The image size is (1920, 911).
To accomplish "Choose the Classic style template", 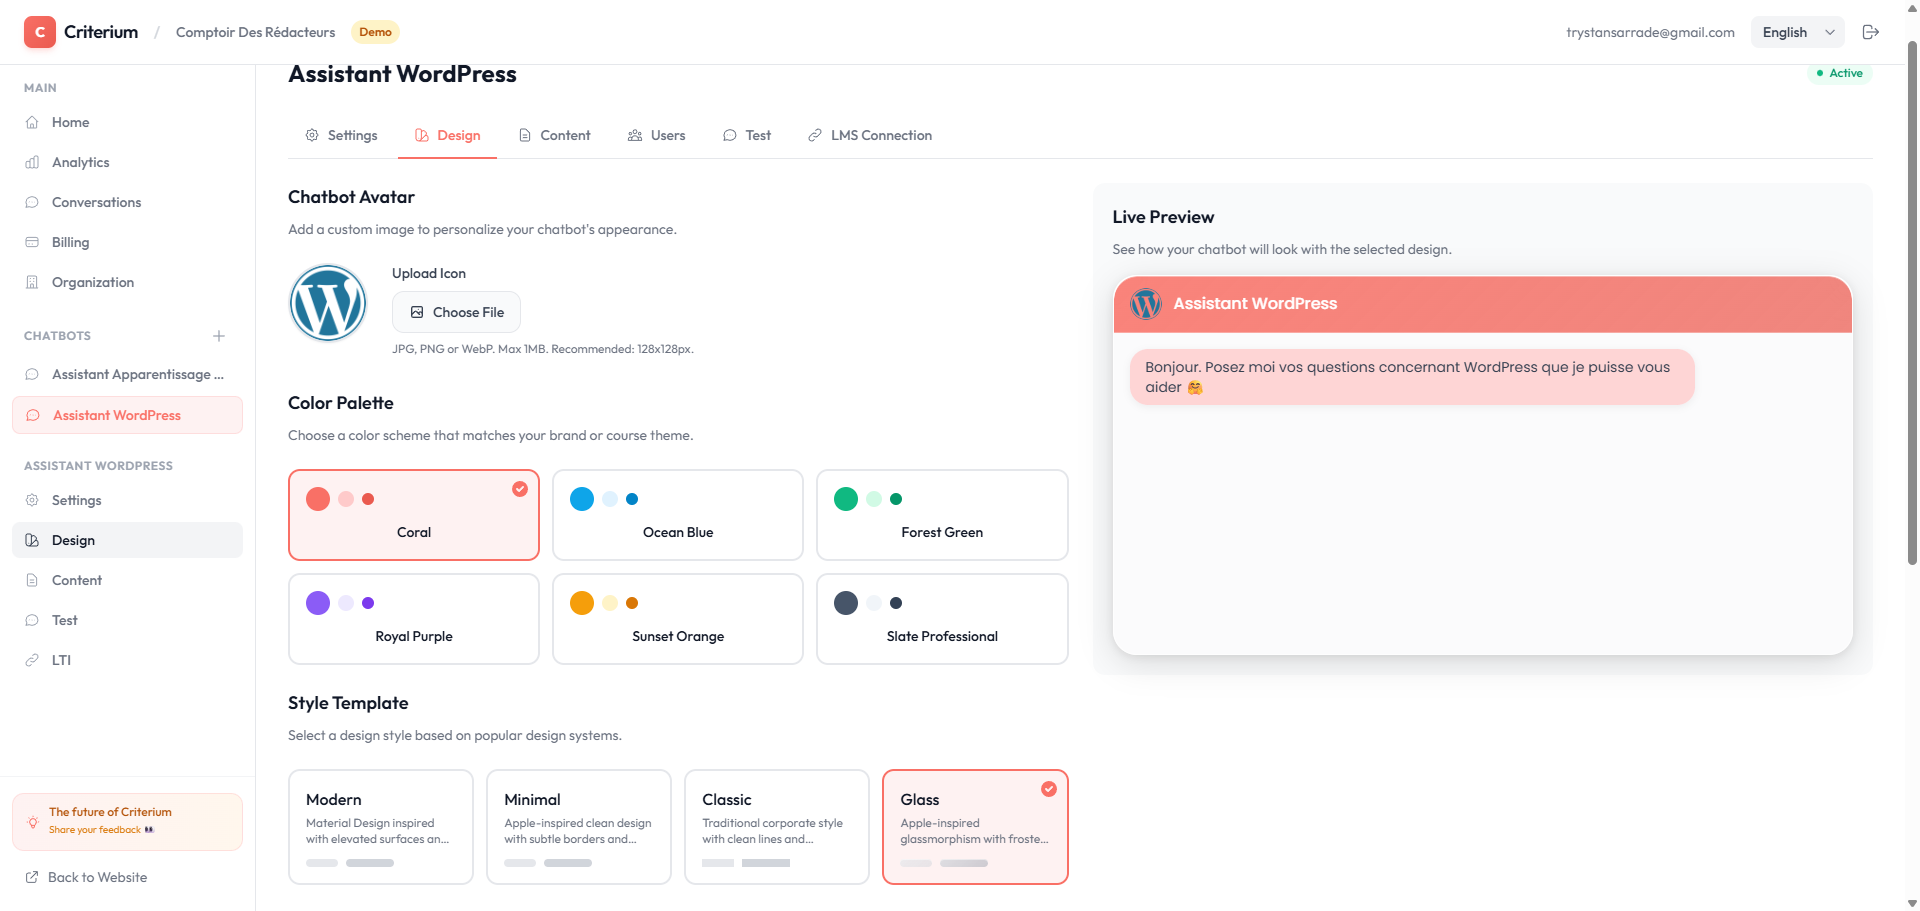I will tap(776, 826).
